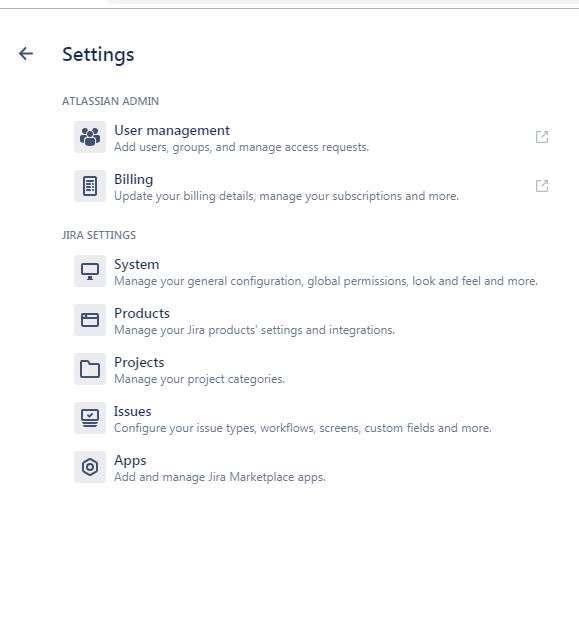Click 'Add and manage Jira Marketplace apps' text
Viewport: 579px width, 640px height.
coord(220,477)
